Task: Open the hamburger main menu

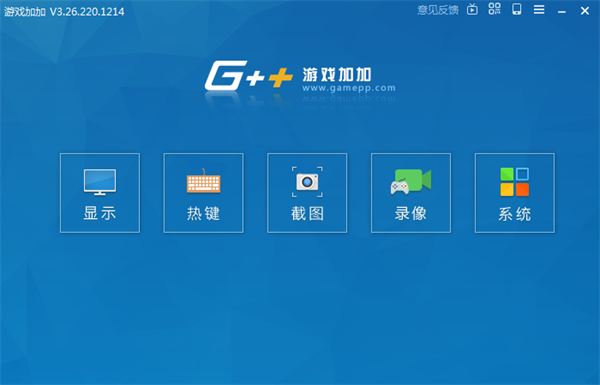Action: (539, 10)
